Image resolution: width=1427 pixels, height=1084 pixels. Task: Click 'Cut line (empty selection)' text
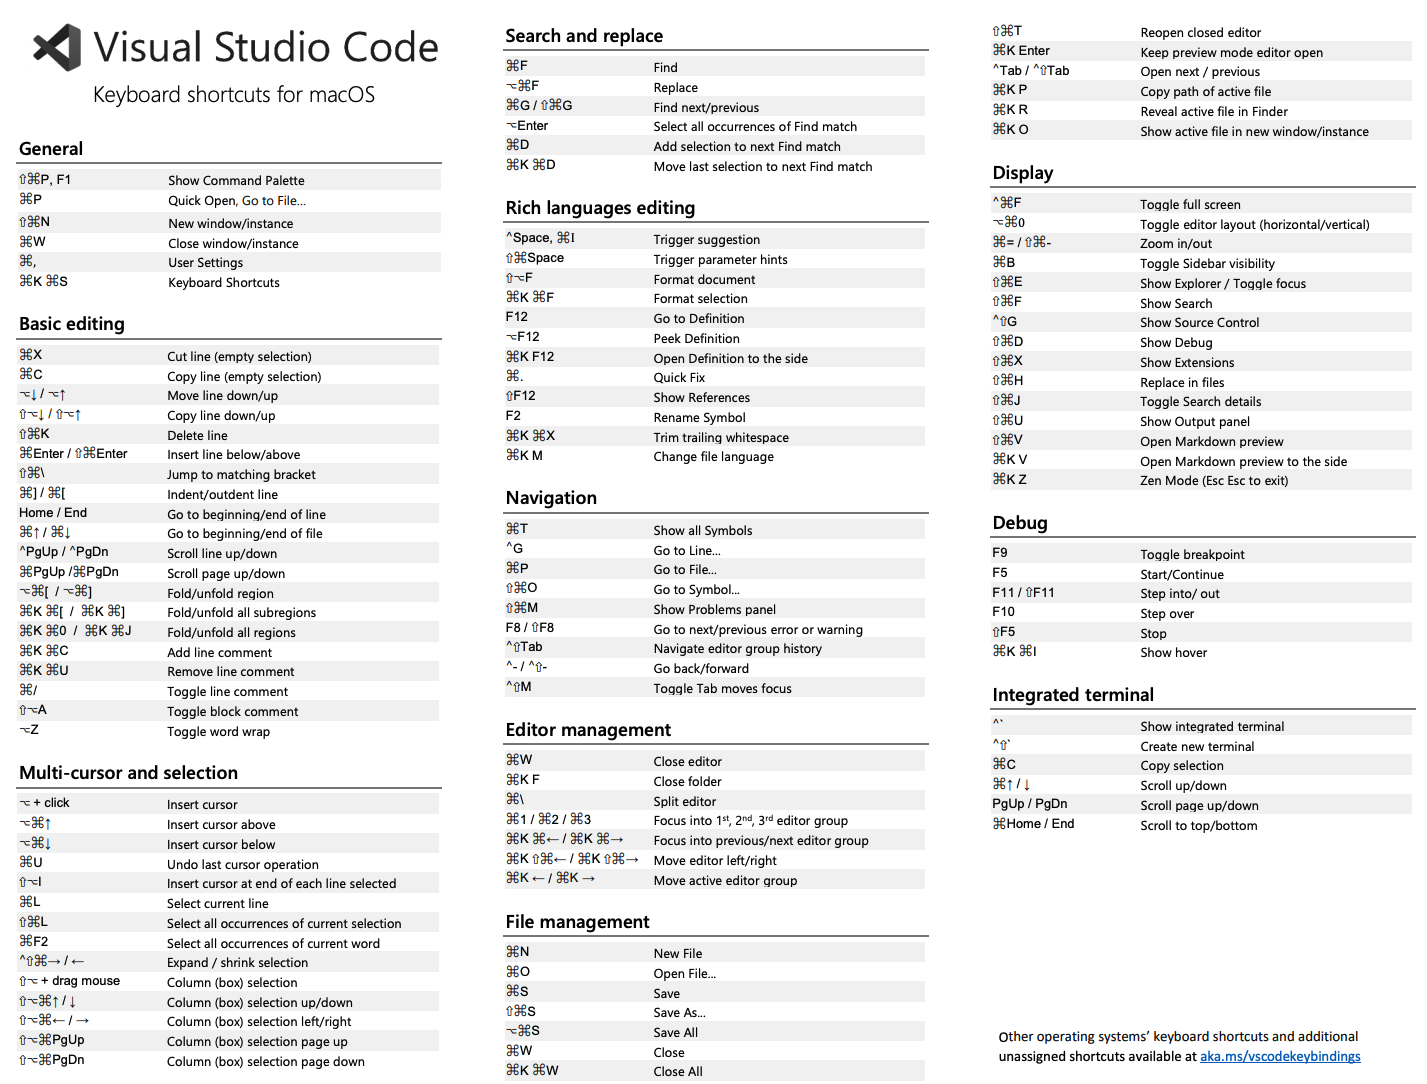click(x=239, y=357)
